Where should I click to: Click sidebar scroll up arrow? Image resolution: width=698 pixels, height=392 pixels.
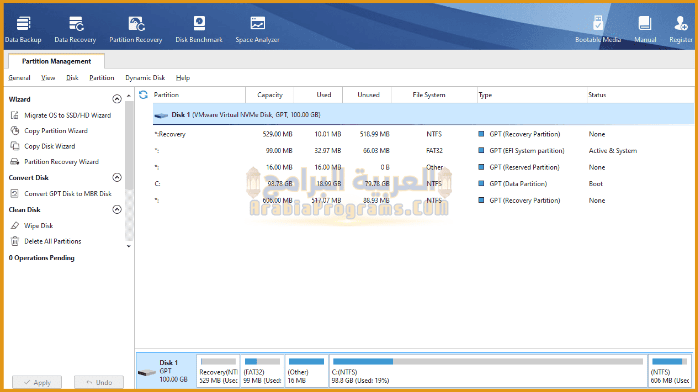coord(129,96)
